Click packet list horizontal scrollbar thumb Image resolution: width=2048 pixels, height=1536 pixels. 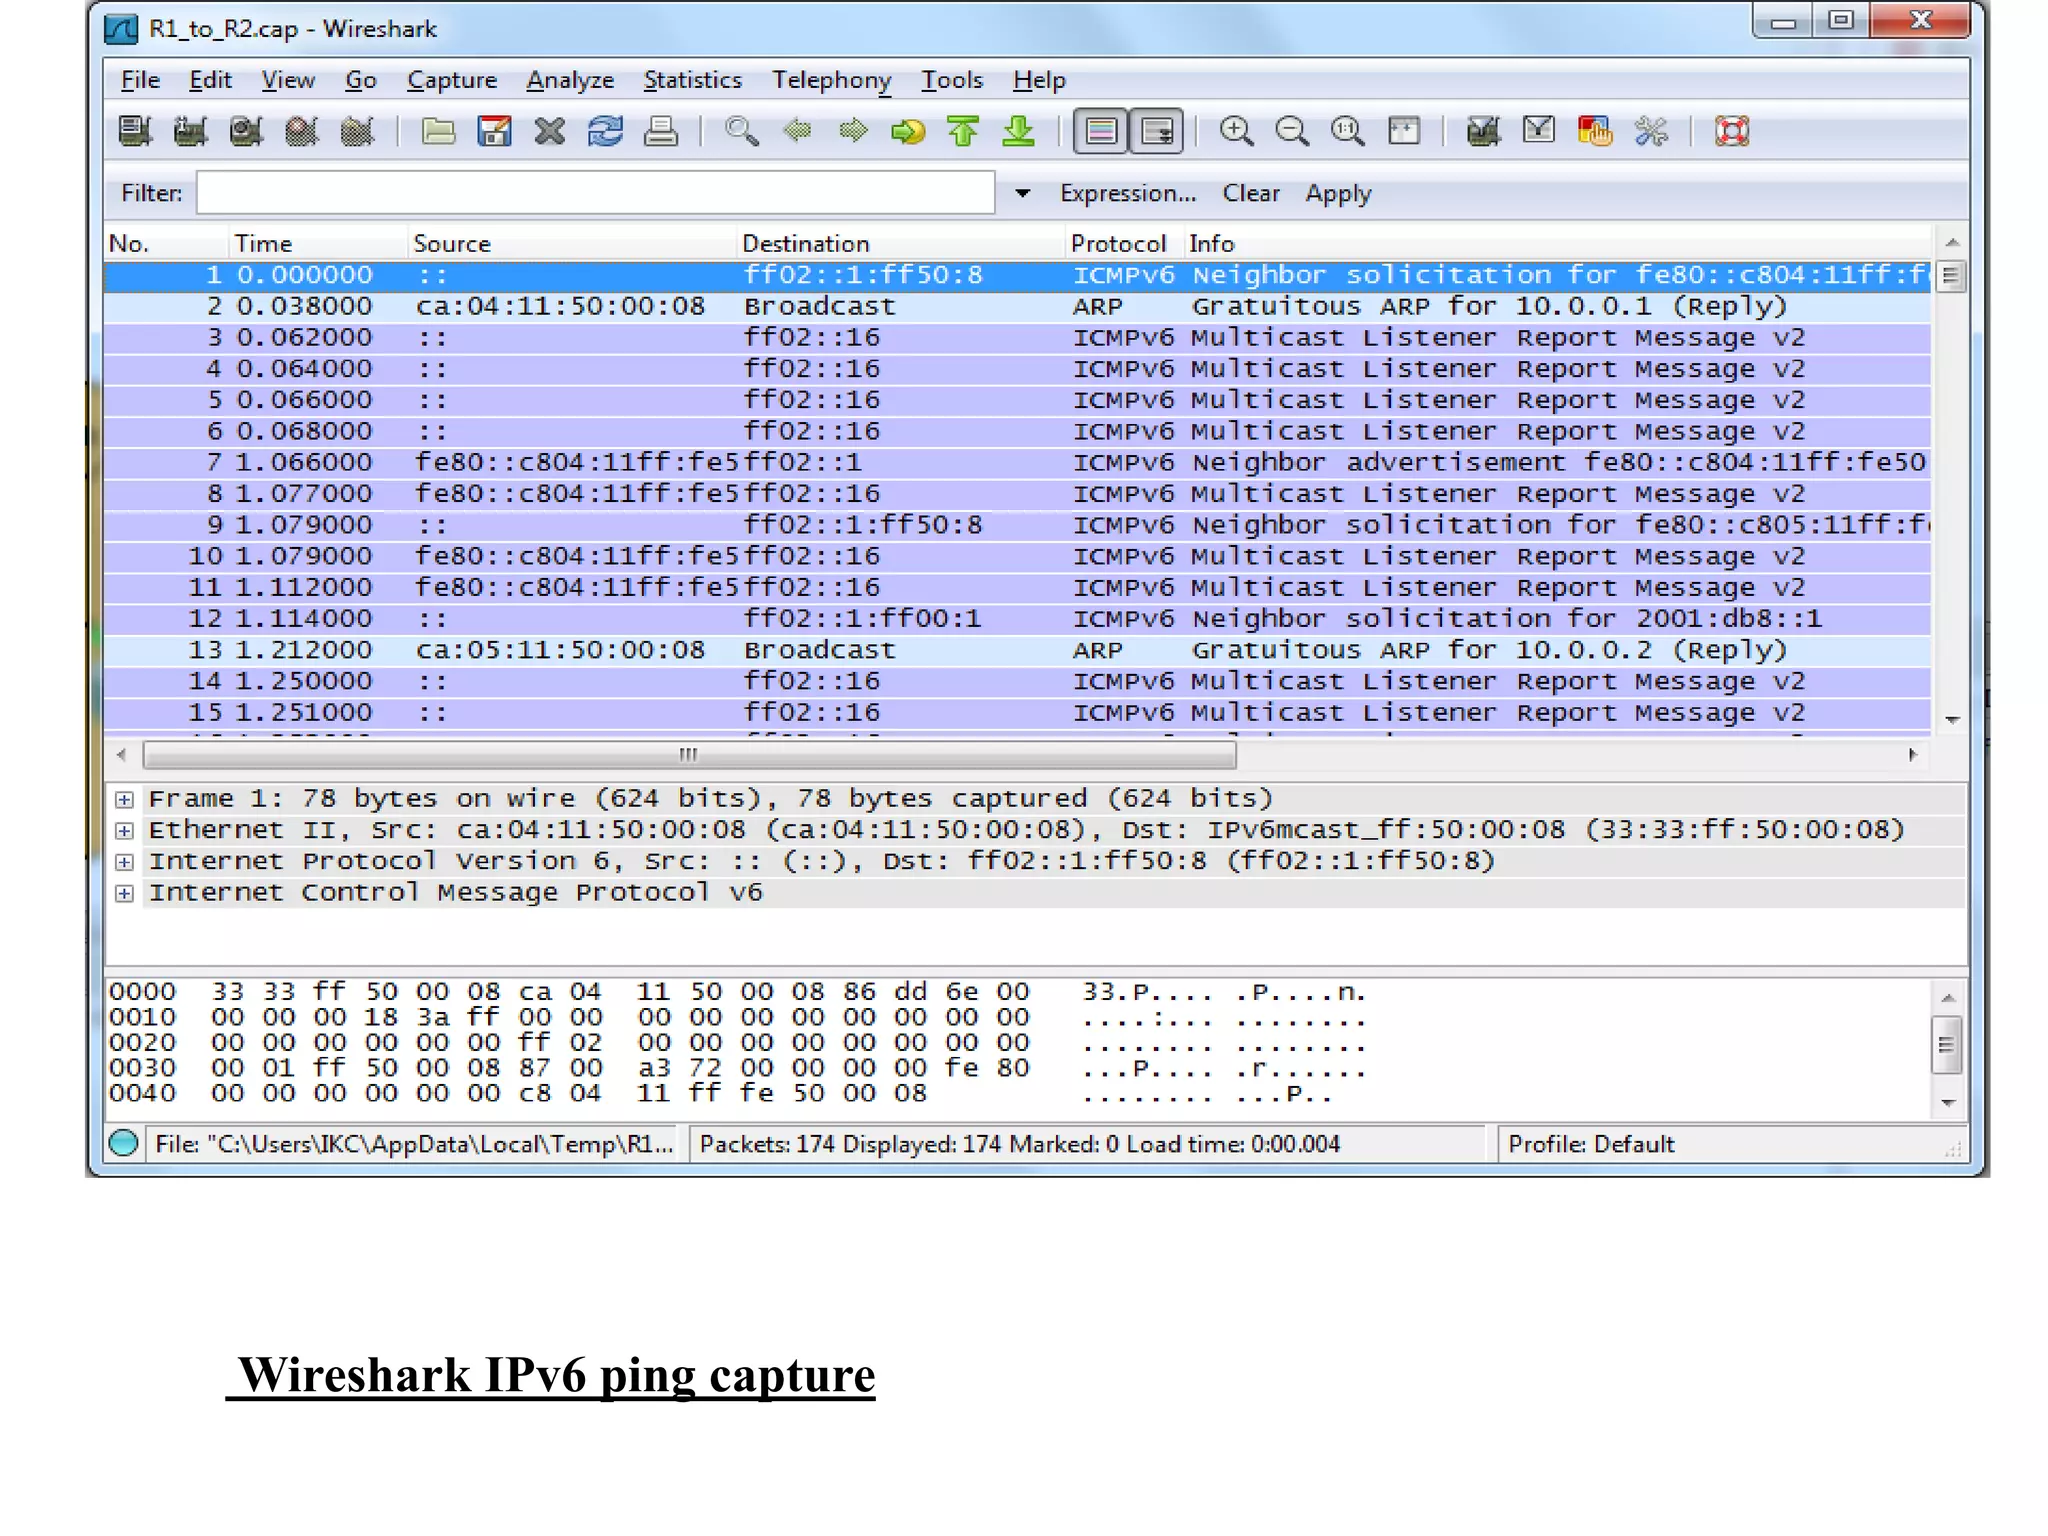pos(689,755)
